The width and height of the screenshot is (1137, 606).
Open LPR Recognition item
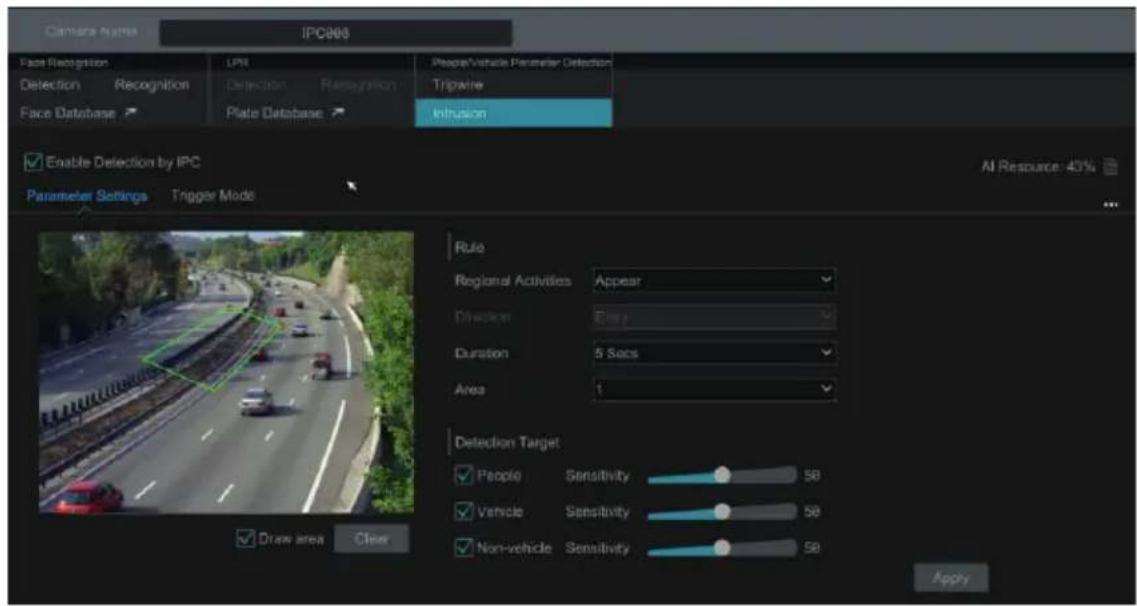[357, 85]
